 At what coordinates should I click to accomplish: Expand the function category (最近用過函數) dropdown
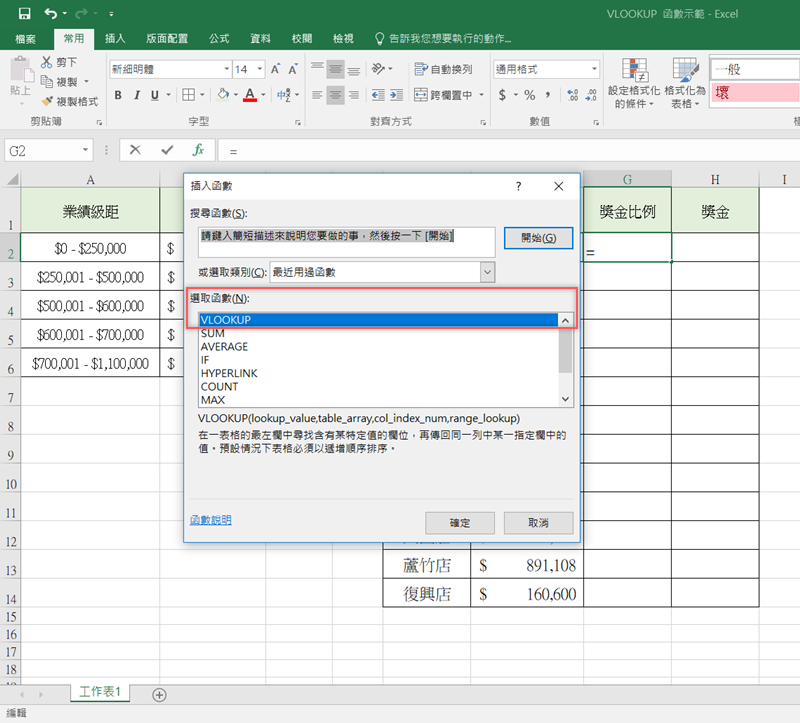487,272
